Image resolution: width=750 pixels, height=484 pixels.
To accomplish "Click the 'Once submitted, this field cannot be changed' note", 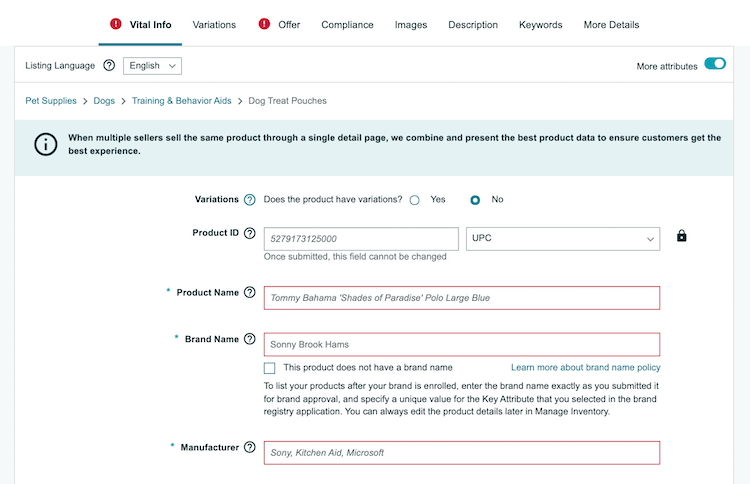I will coord(355,257).
